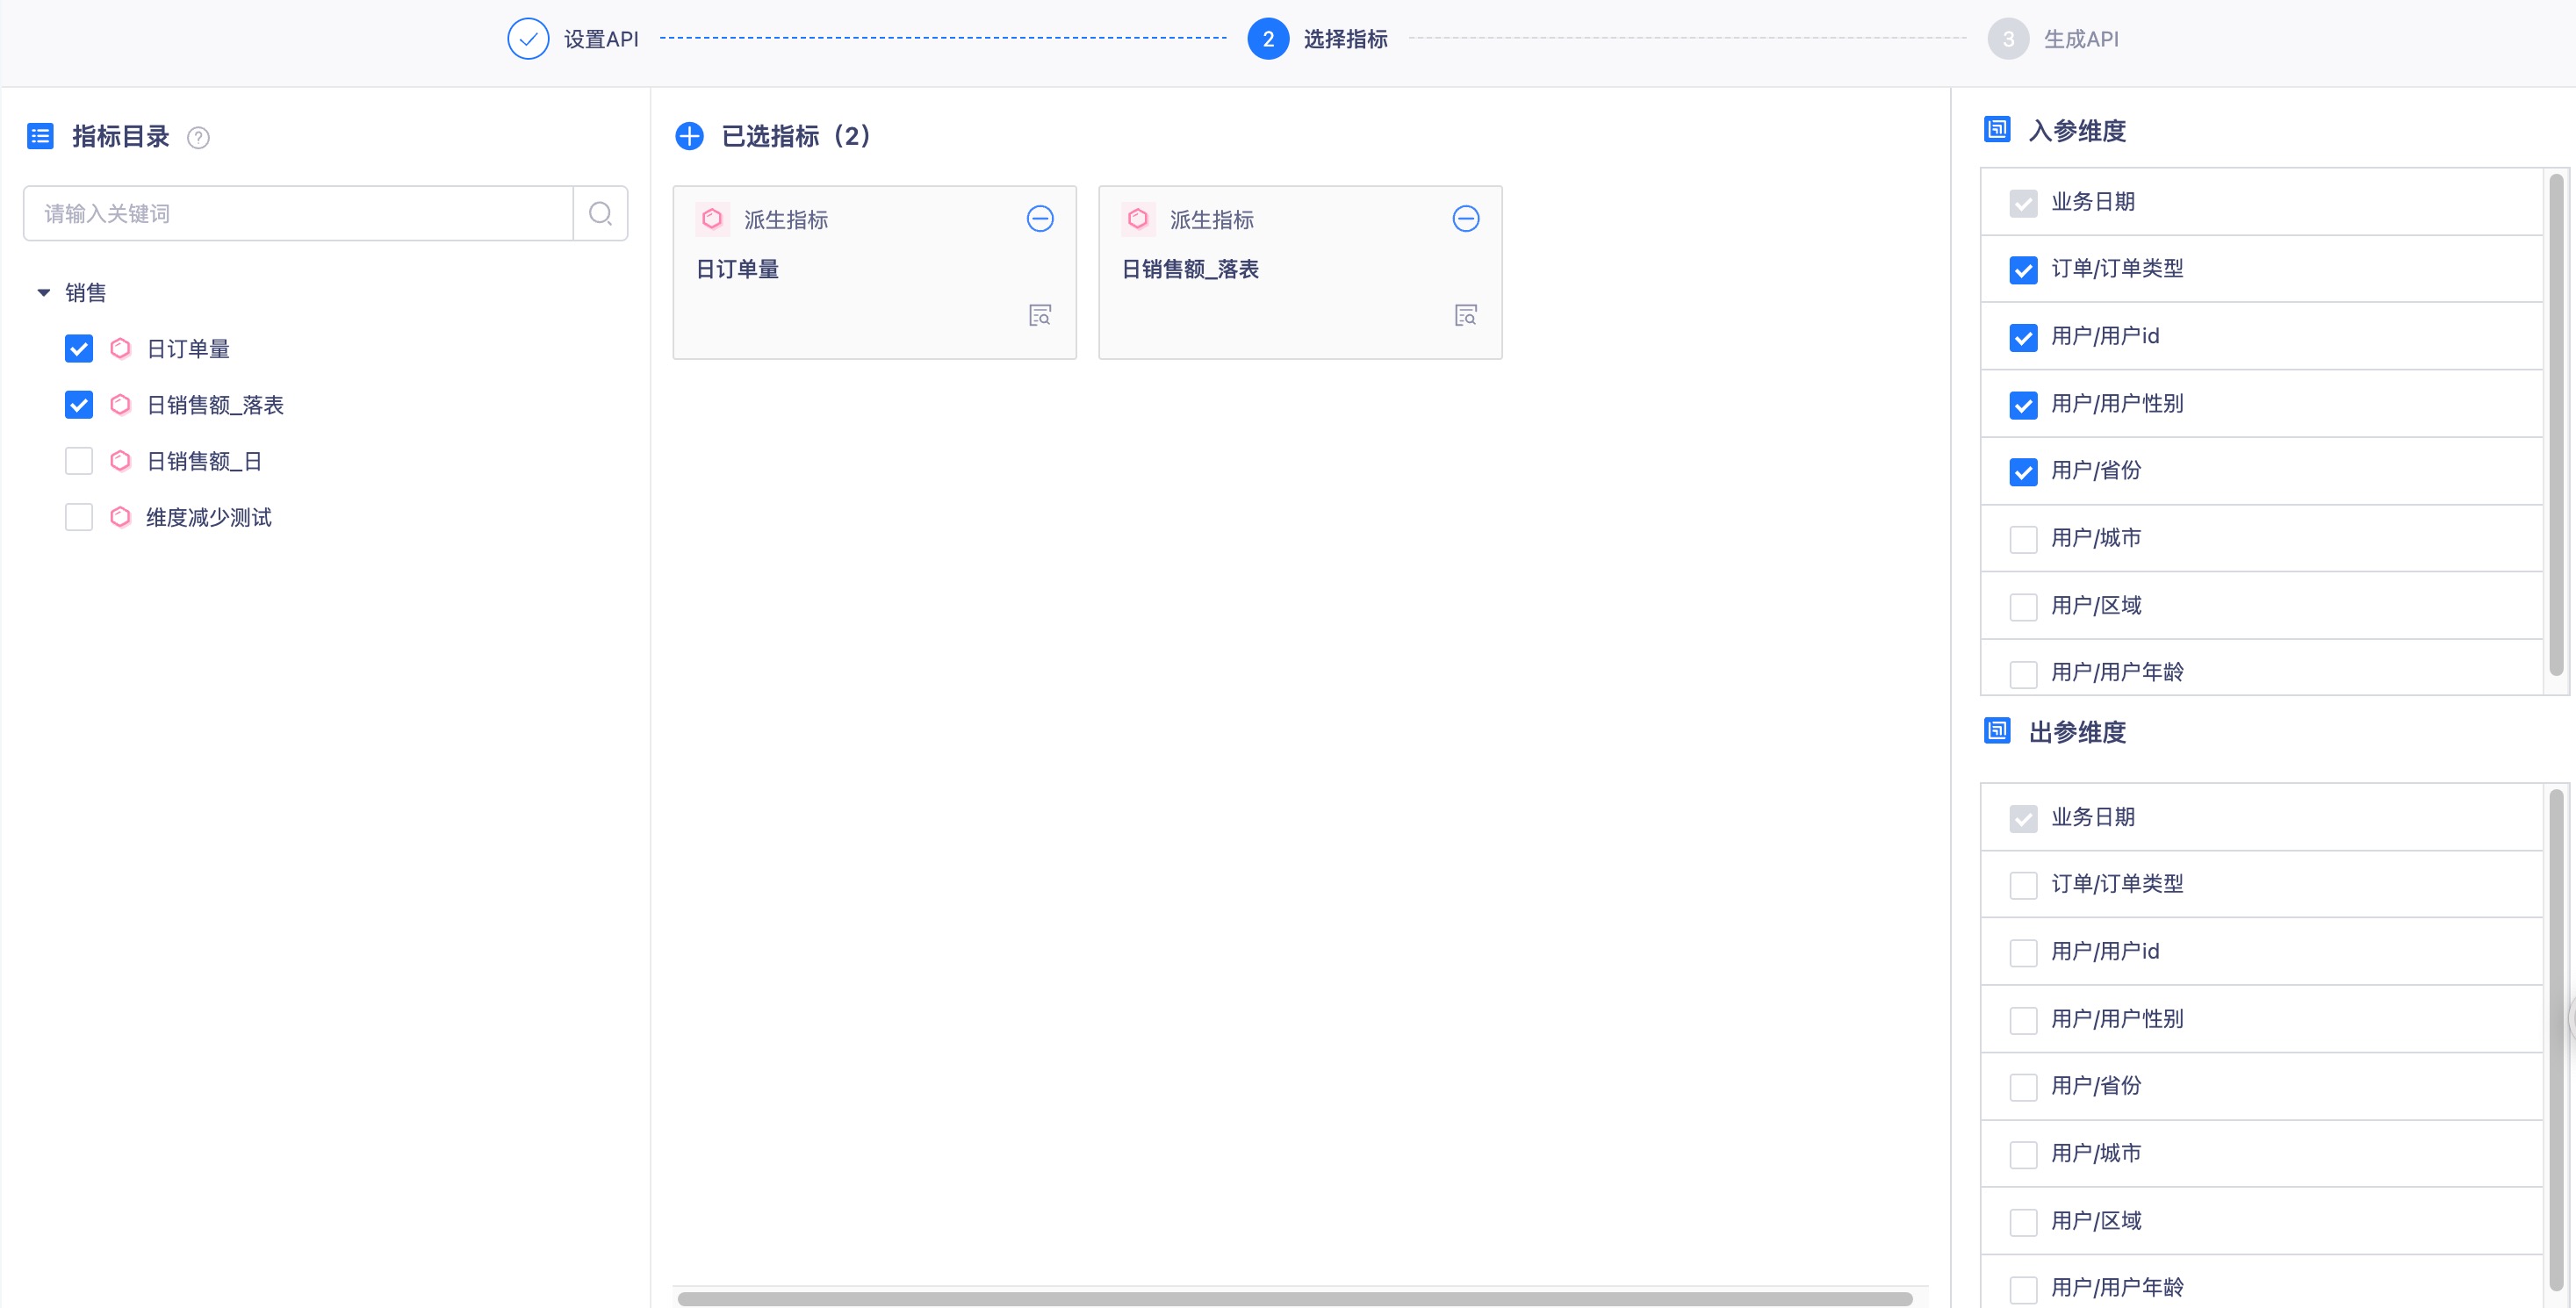This screenshot has width=2576, height=1308.
Task: Remove 日订单量 card with minus icon
Action: pyautogui.click(x=1040, y=219)
